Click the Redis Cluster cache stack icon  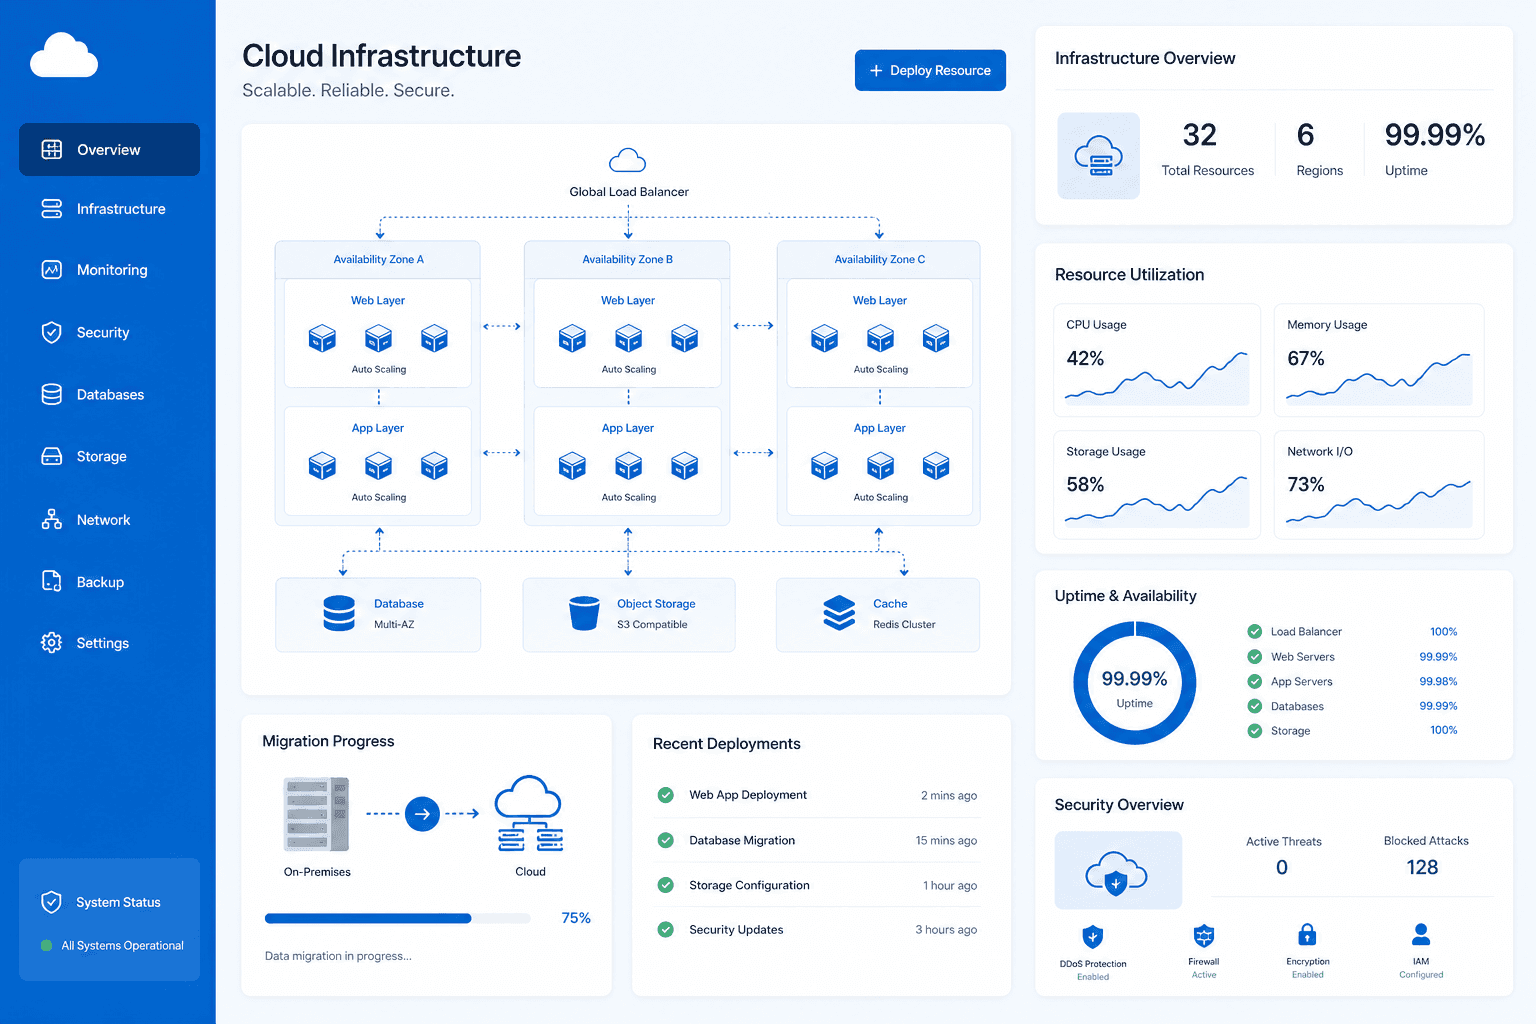coord(839,613)
